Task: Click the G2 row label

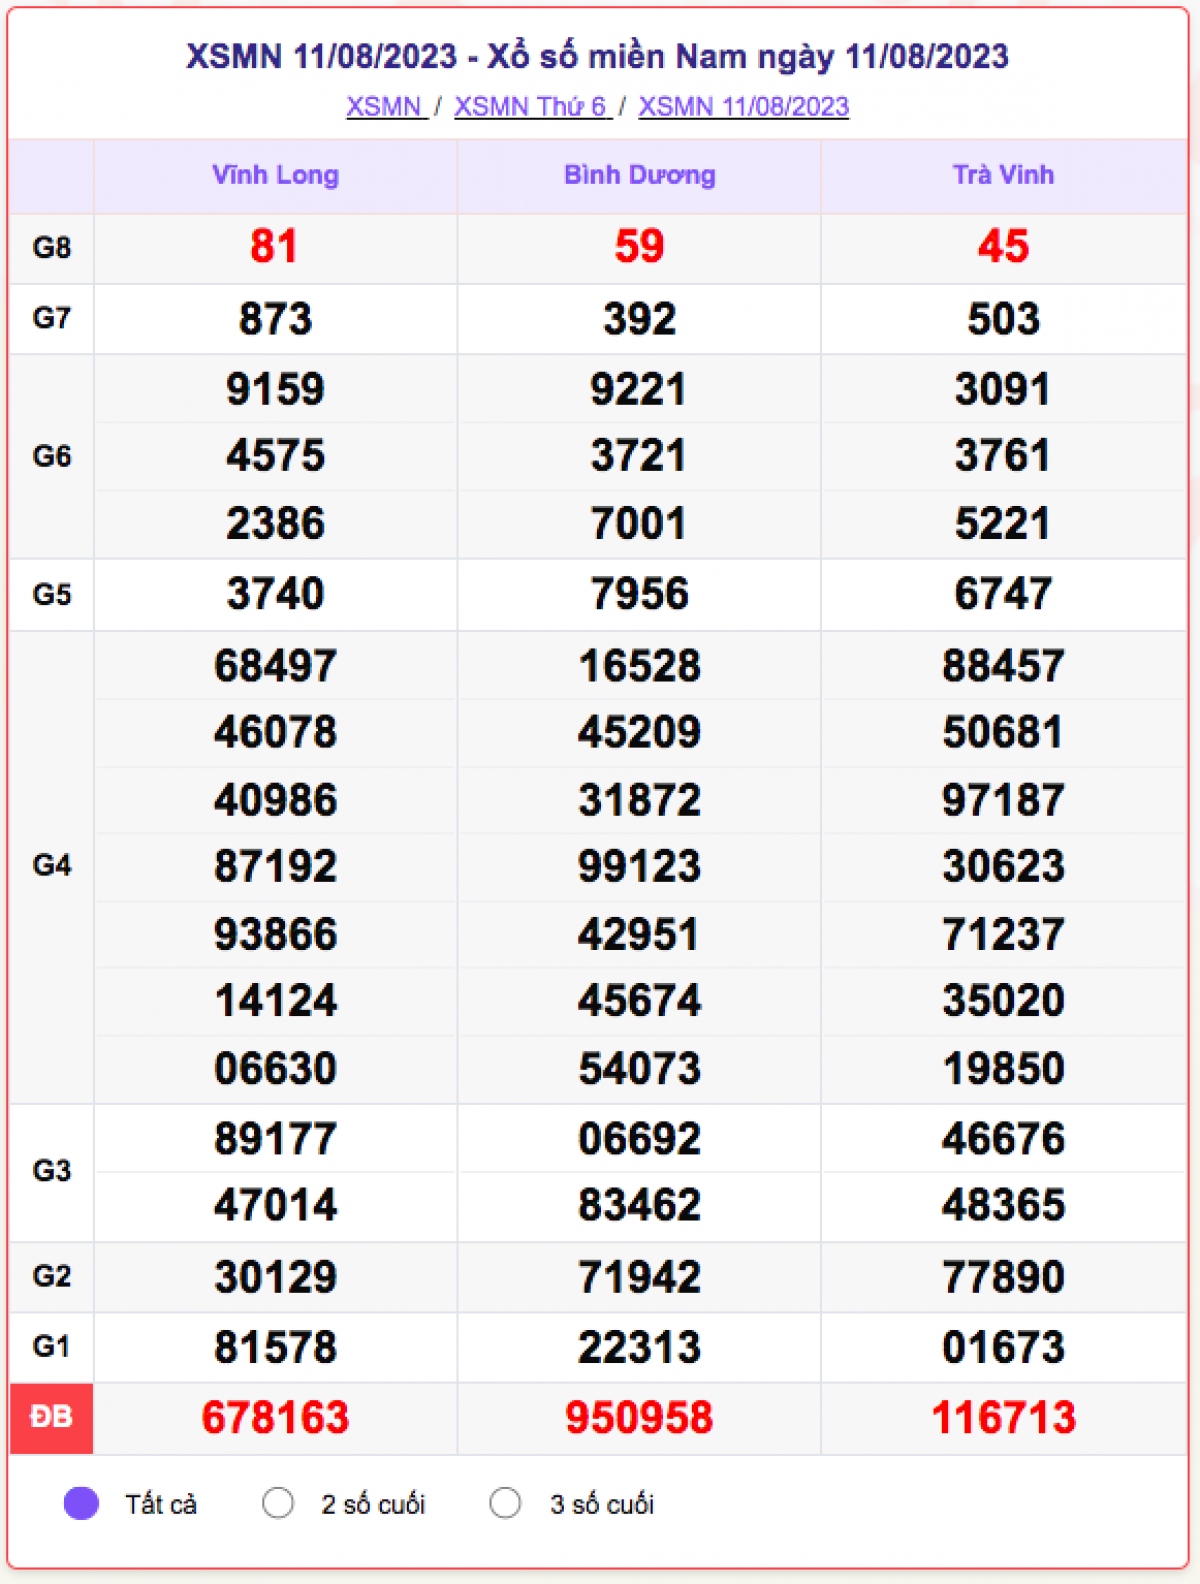Action: (x=52, y=1276)
